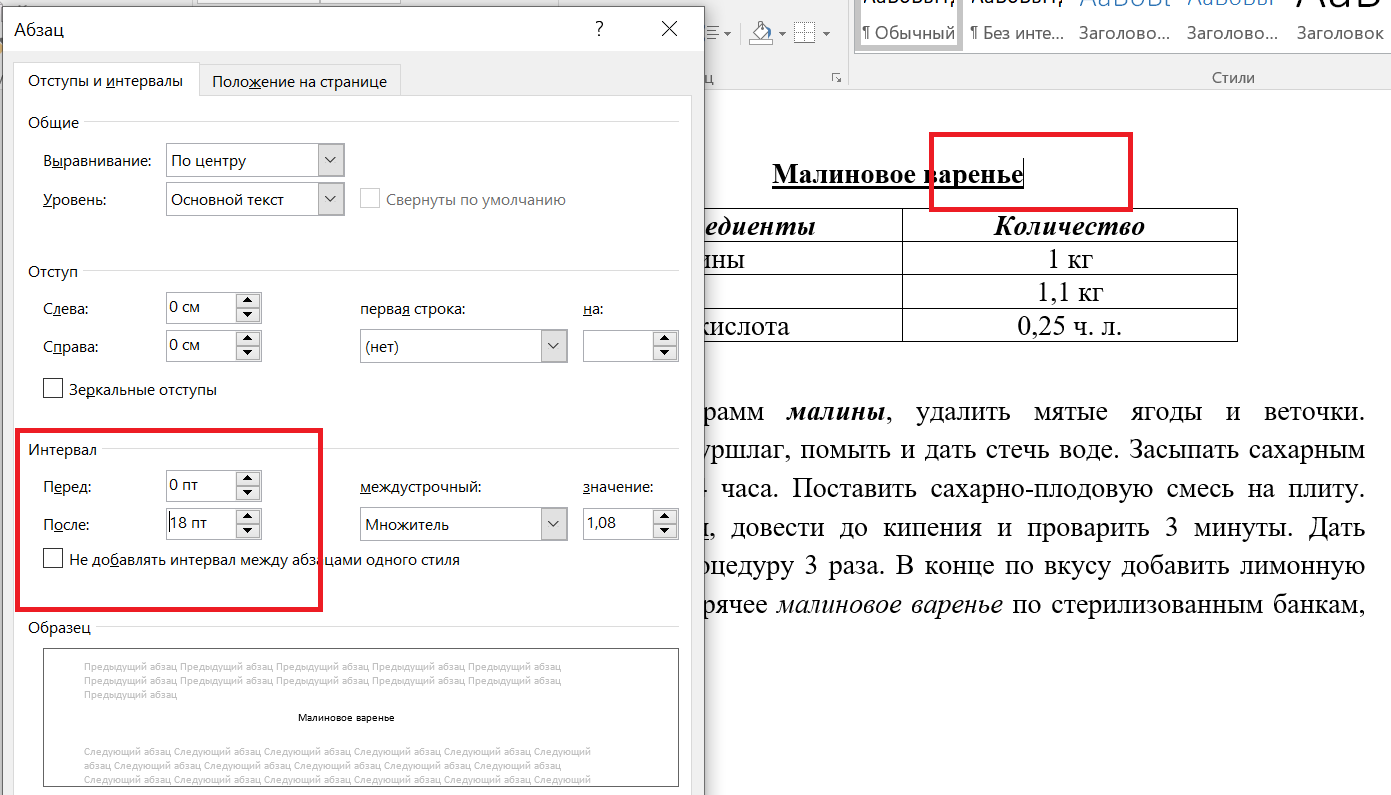Increase the first-line 'на' value up arrow
Image resolution: width=1391 pixels, height=795 pixels.
665,340
